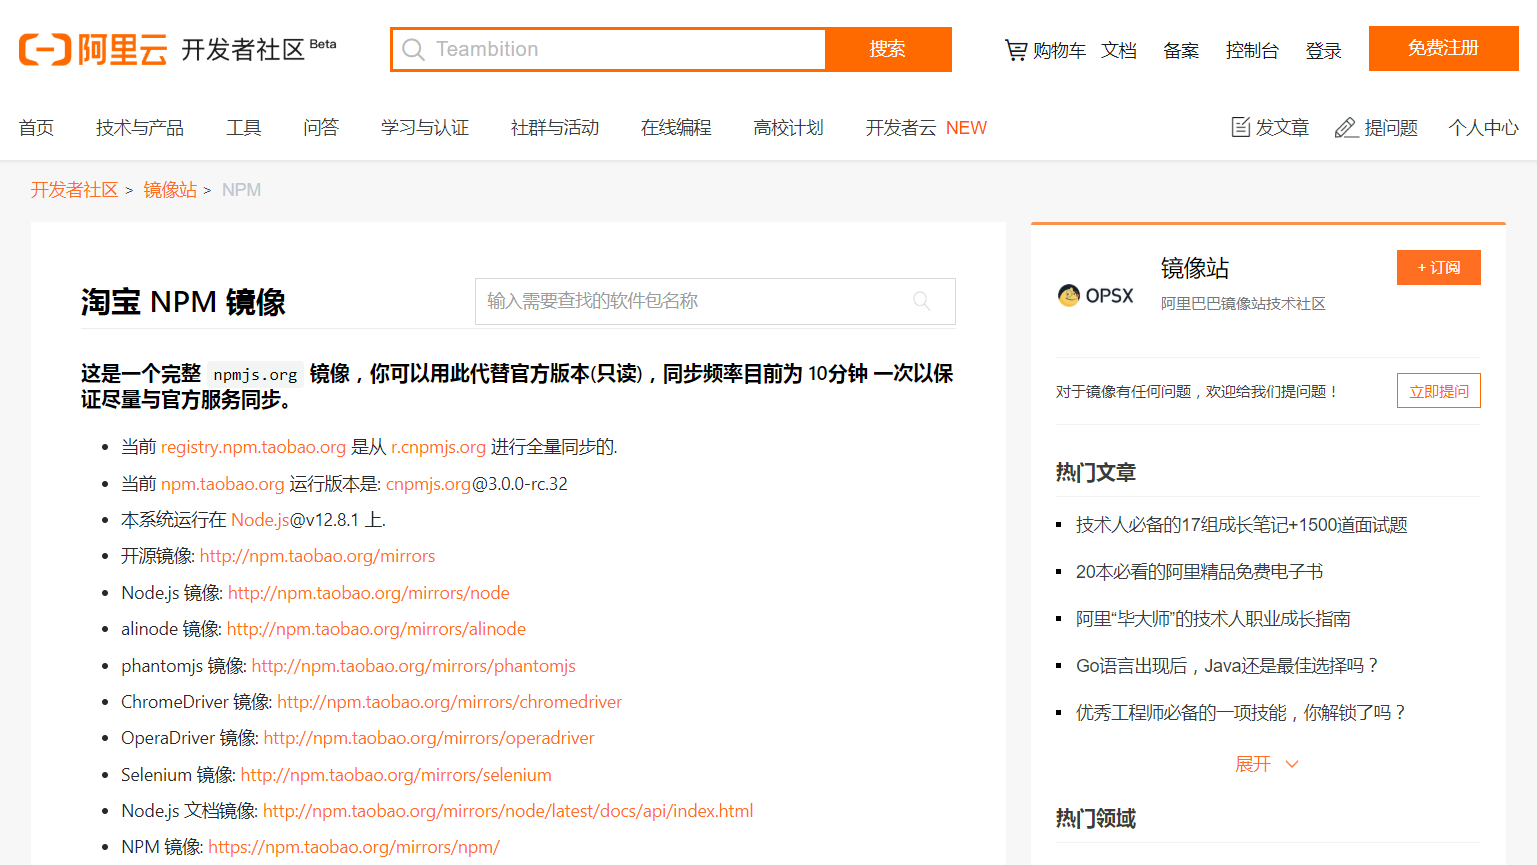Click the orange 搜索 button

tap(888, 49)
